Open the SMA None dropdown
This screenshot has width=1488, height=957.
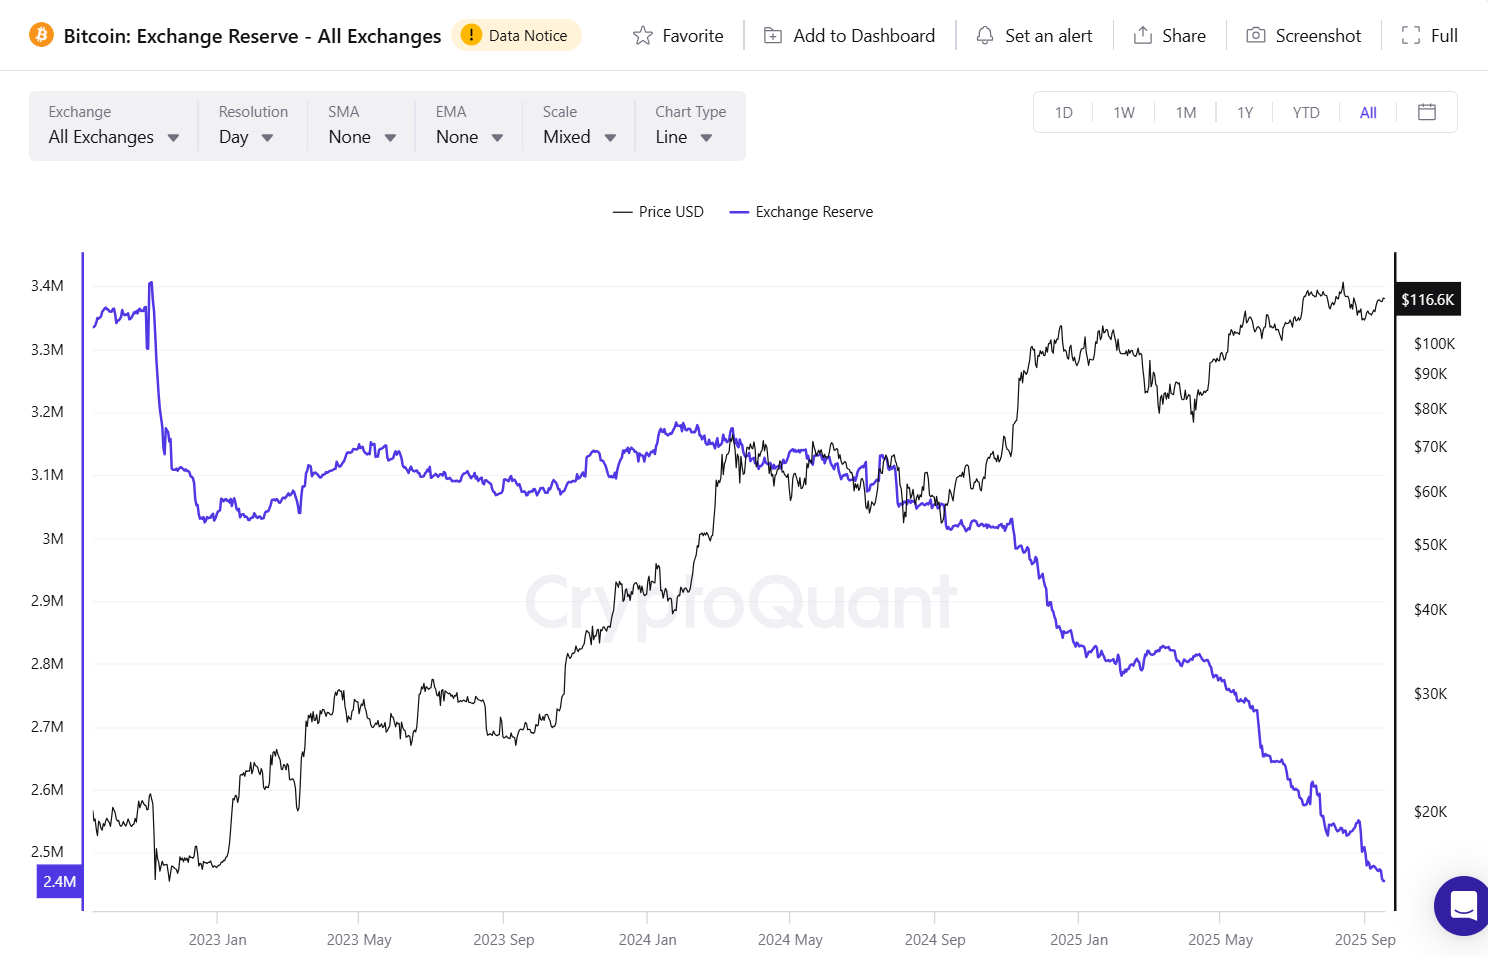pos(362,137)
